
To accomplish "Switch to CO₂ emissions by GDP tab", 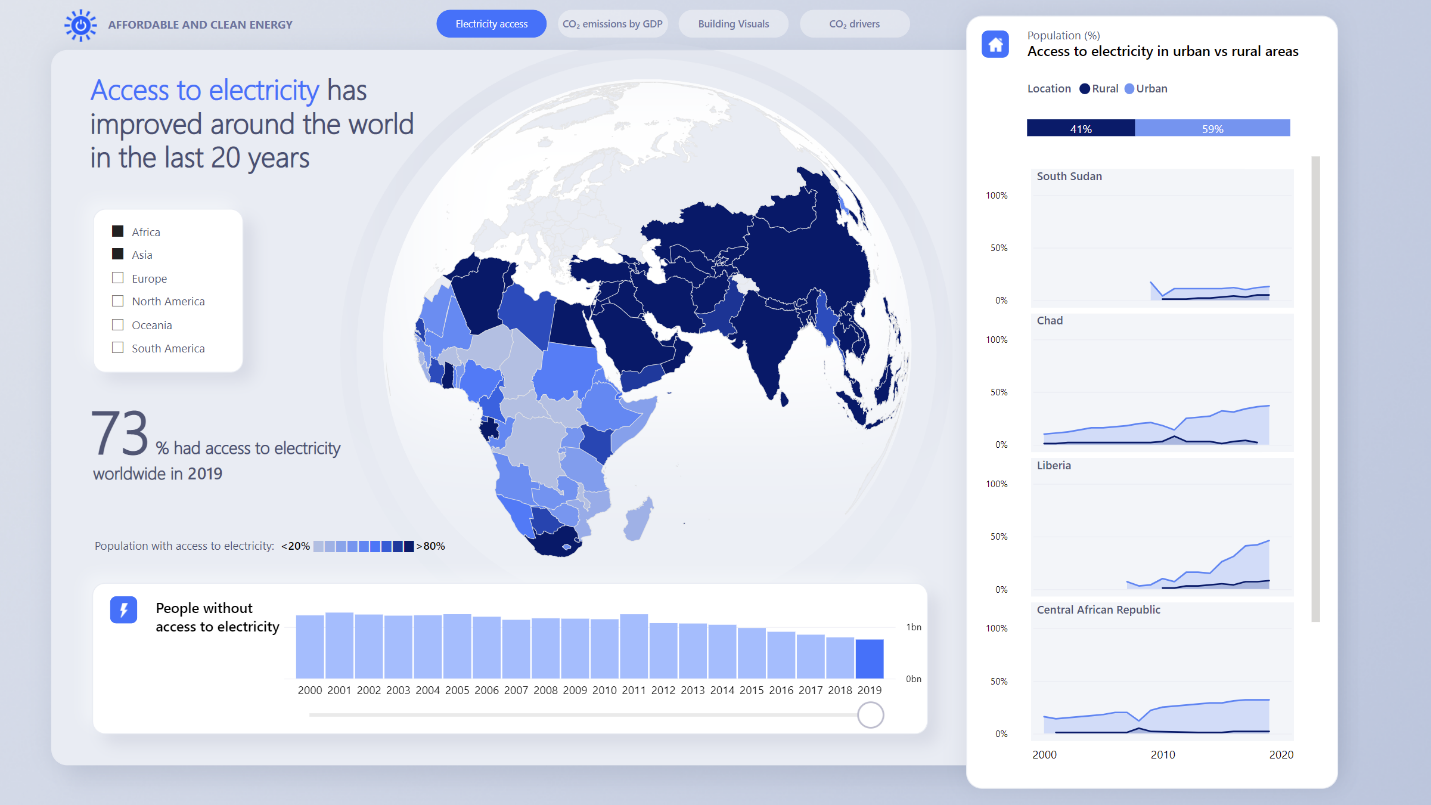I will point(614,24).
